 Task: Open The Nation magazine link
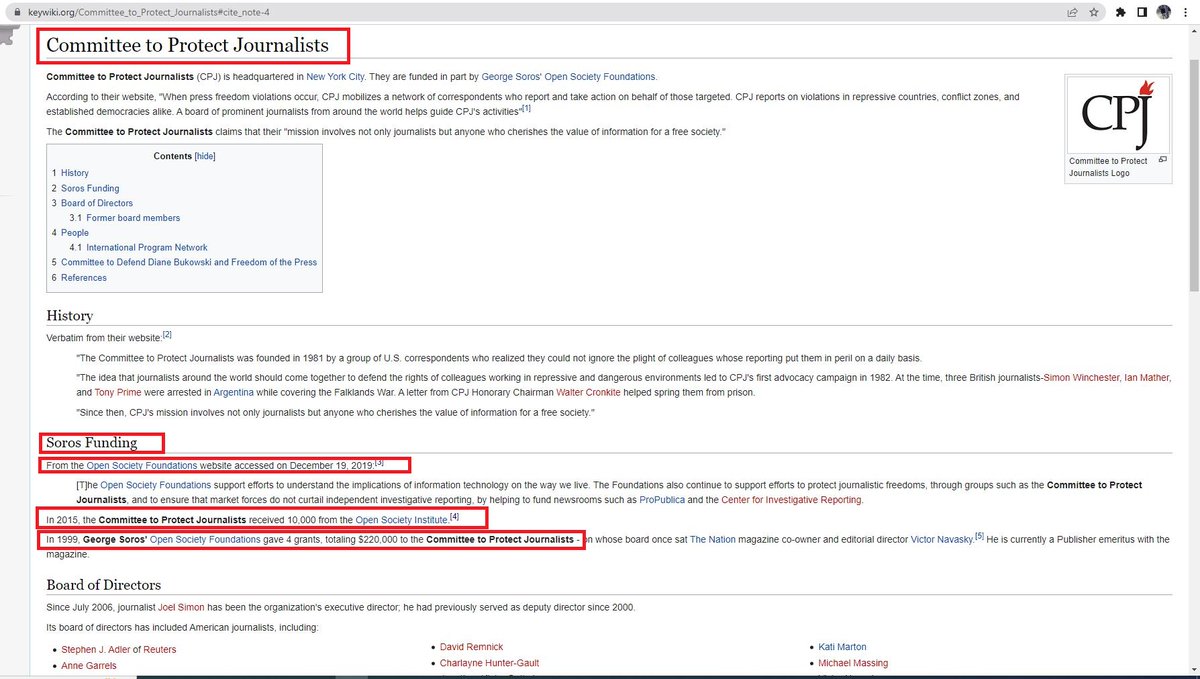coord(712,540)
